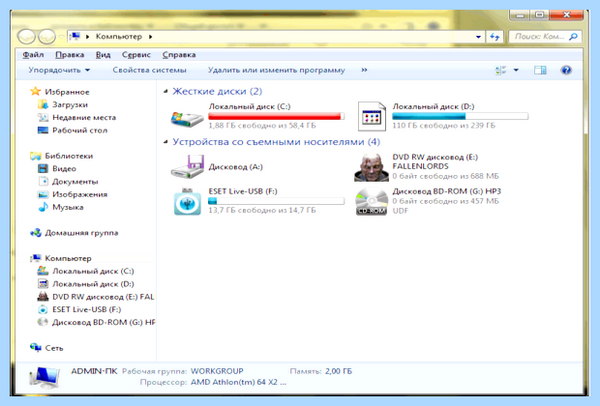This screenshot has width=600, height=406.
Task: Open the address bar history dropdown
Action: point(478,37)
